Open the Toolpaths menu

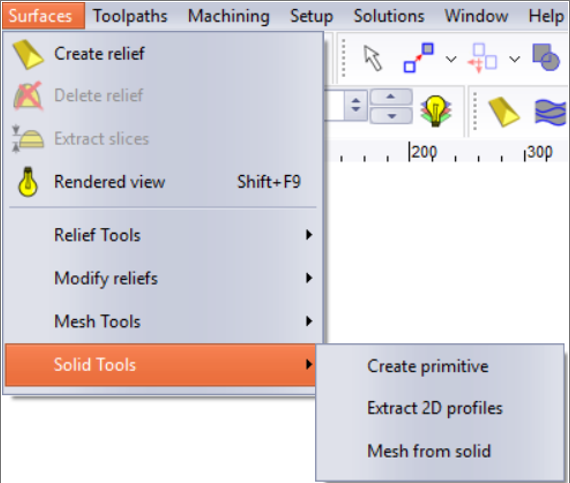130,16
